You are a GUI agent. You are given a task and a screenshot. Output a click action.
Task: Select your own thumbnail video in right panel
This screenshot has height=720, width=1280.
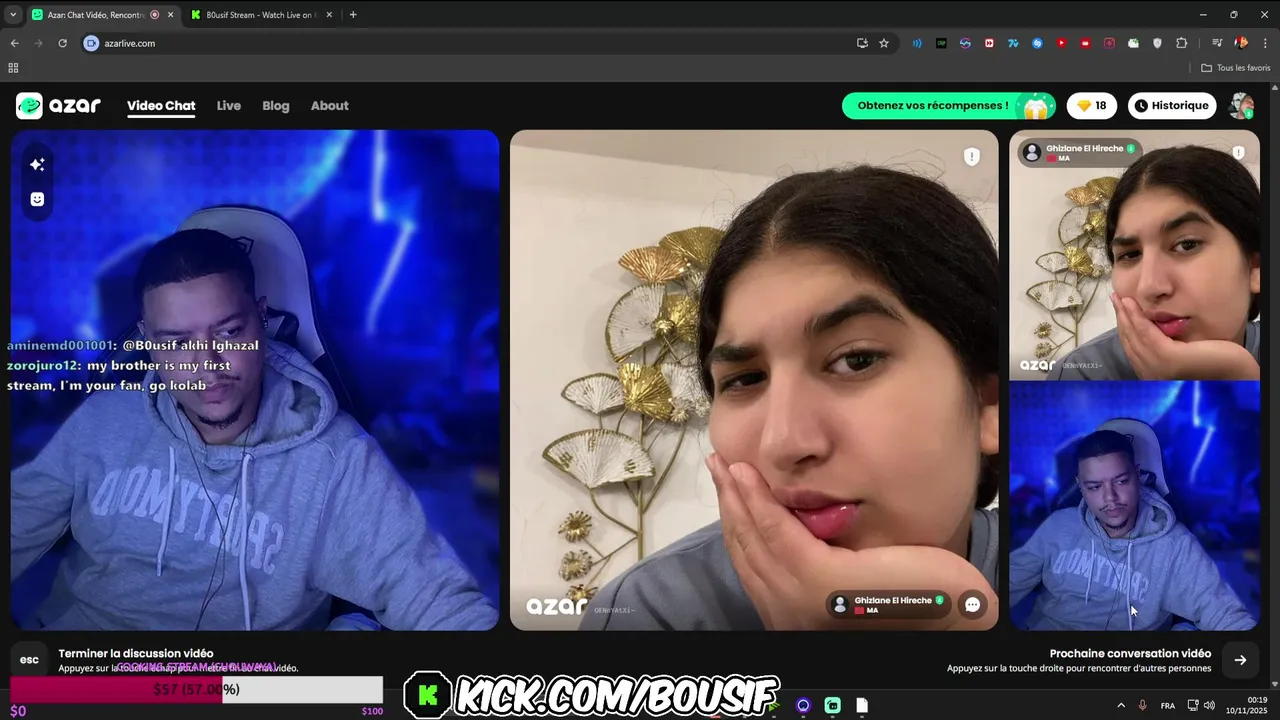coord(1134,506)
